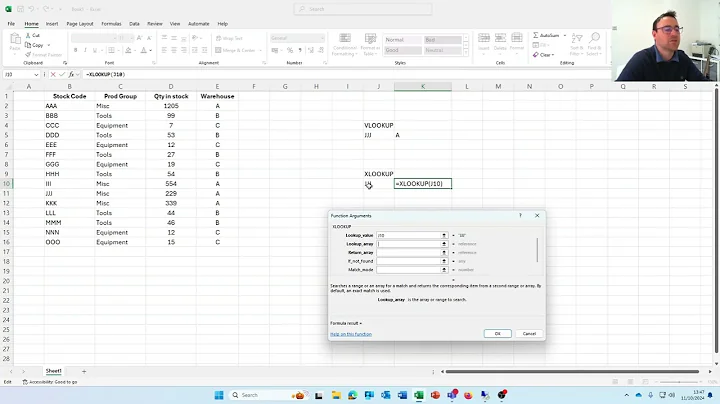Switch to the Insert ribbon tab

tap(52, 23)
